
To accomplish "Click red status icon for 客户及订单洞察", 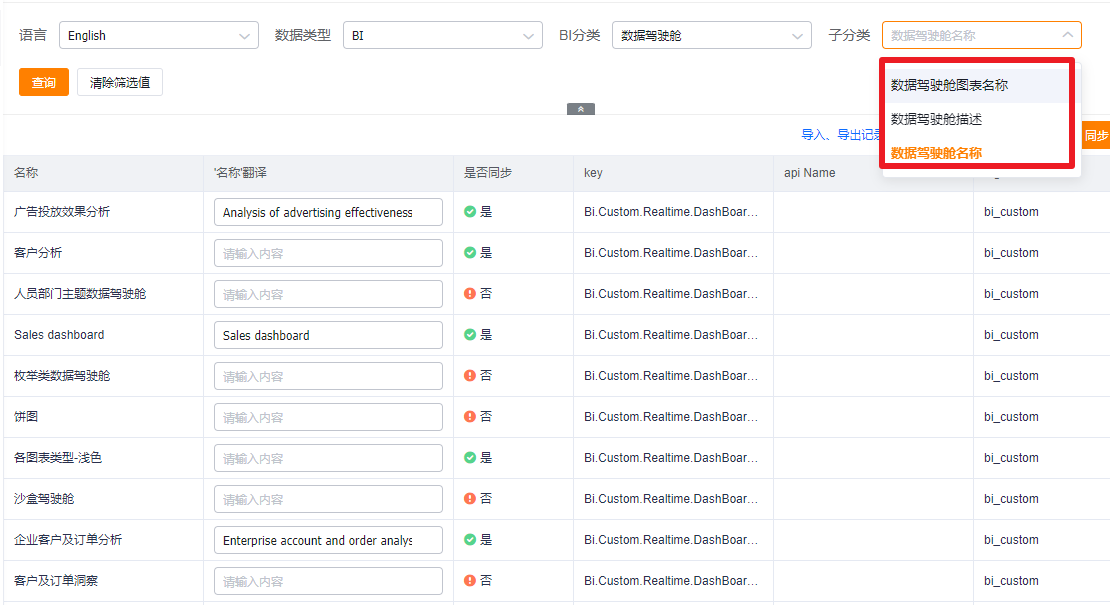I will (x=469, y=581).
